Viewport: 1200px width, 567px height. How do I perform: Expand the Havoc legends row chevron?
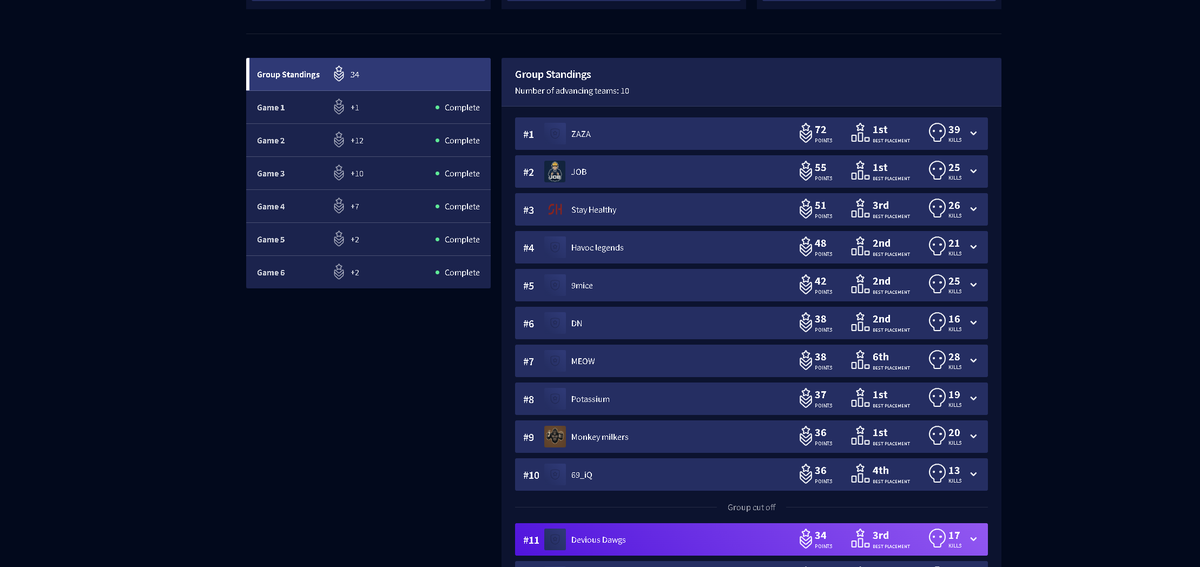tap(973, 248)
